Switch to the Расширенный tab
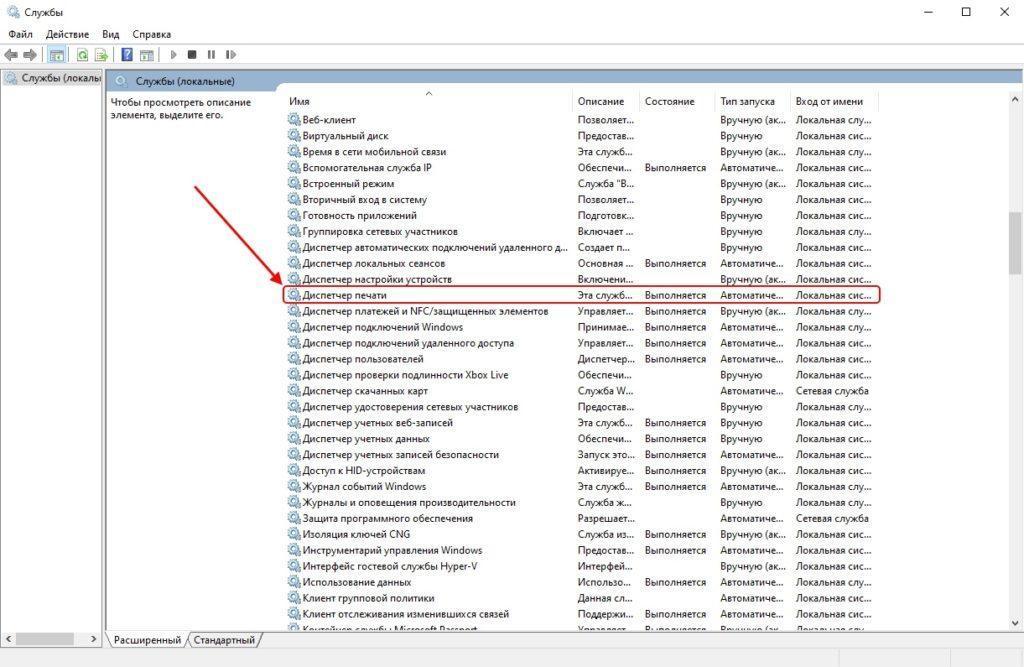The image size is (1024, 667). (148, 640)
